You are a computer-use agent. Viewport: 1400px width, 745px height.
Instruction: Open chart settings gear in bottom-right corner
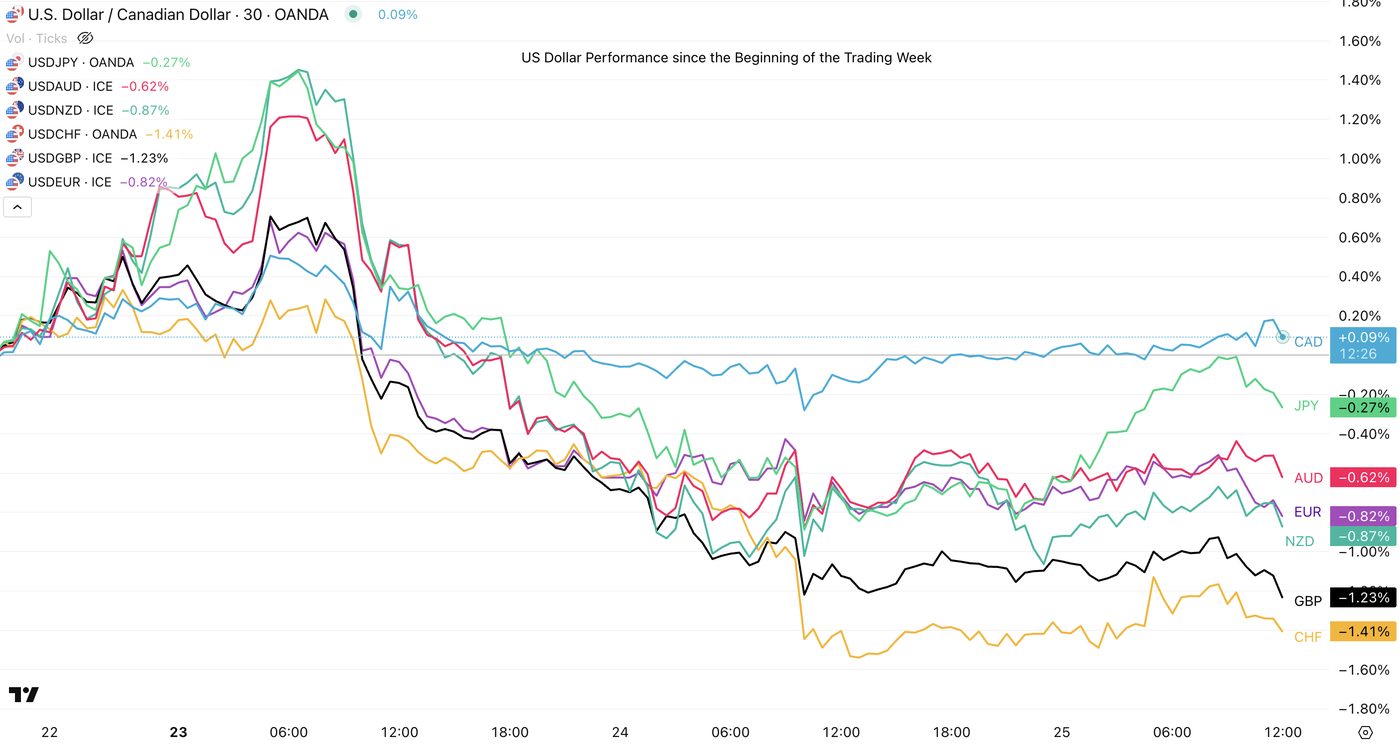[x=1365, y=732]
